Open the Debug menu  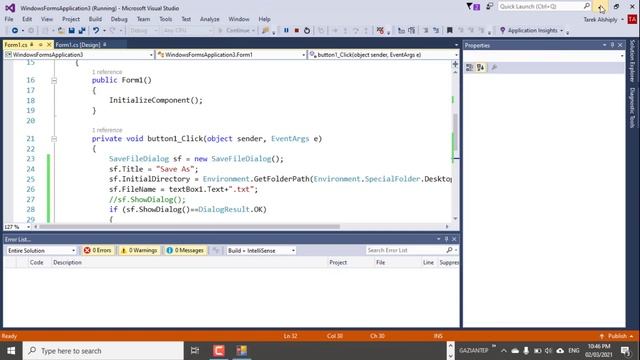pyautogui.click(x=119, y=19)
